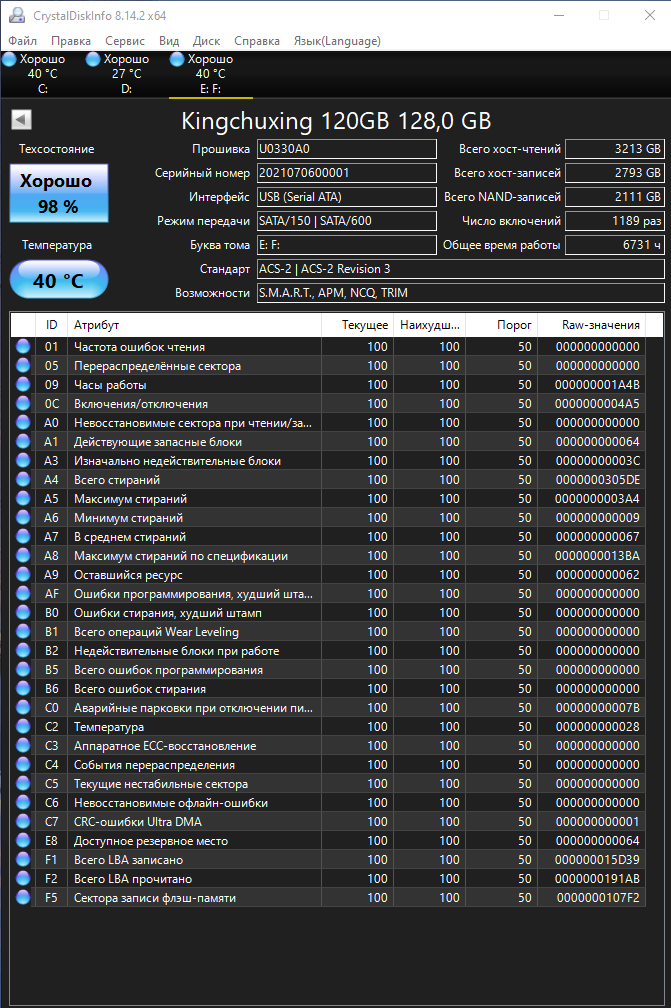Click status orb for Включения/отключения row
This screenshot has width=671, height=1008.
(23, 404)
